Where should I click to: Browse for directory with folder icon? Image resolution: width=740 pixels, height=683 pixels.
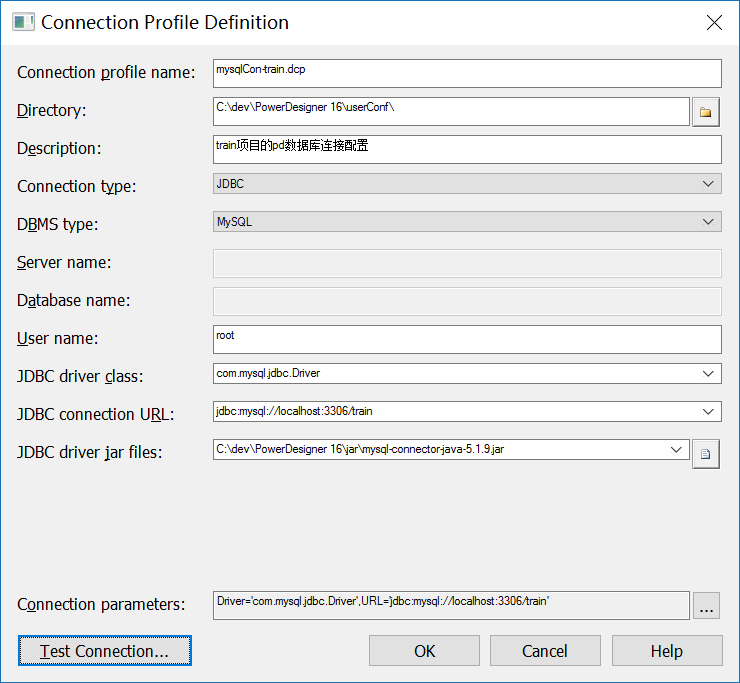706,112
